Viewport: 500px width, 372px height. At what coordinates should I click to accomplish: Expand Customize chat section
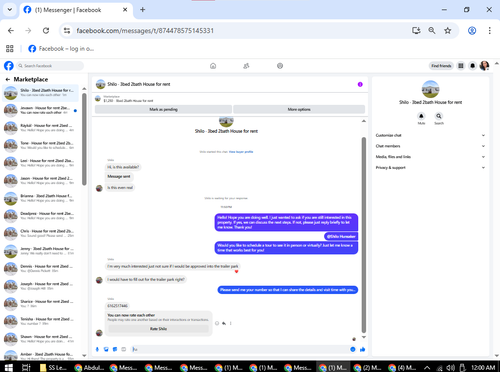(430, 135)
